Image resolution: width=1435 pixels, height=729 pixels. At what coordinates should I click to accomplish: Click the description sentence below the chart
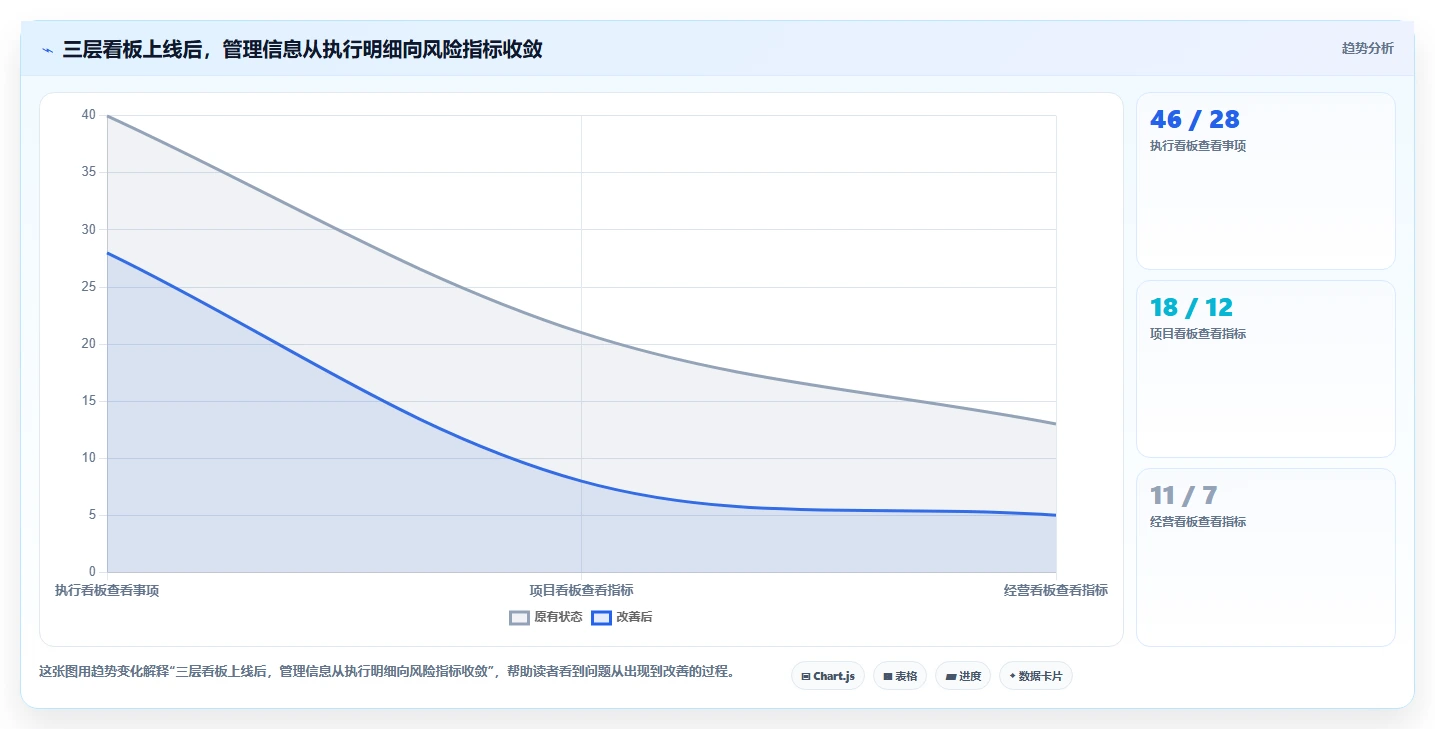pyautogui.click(x=387, y=671)
